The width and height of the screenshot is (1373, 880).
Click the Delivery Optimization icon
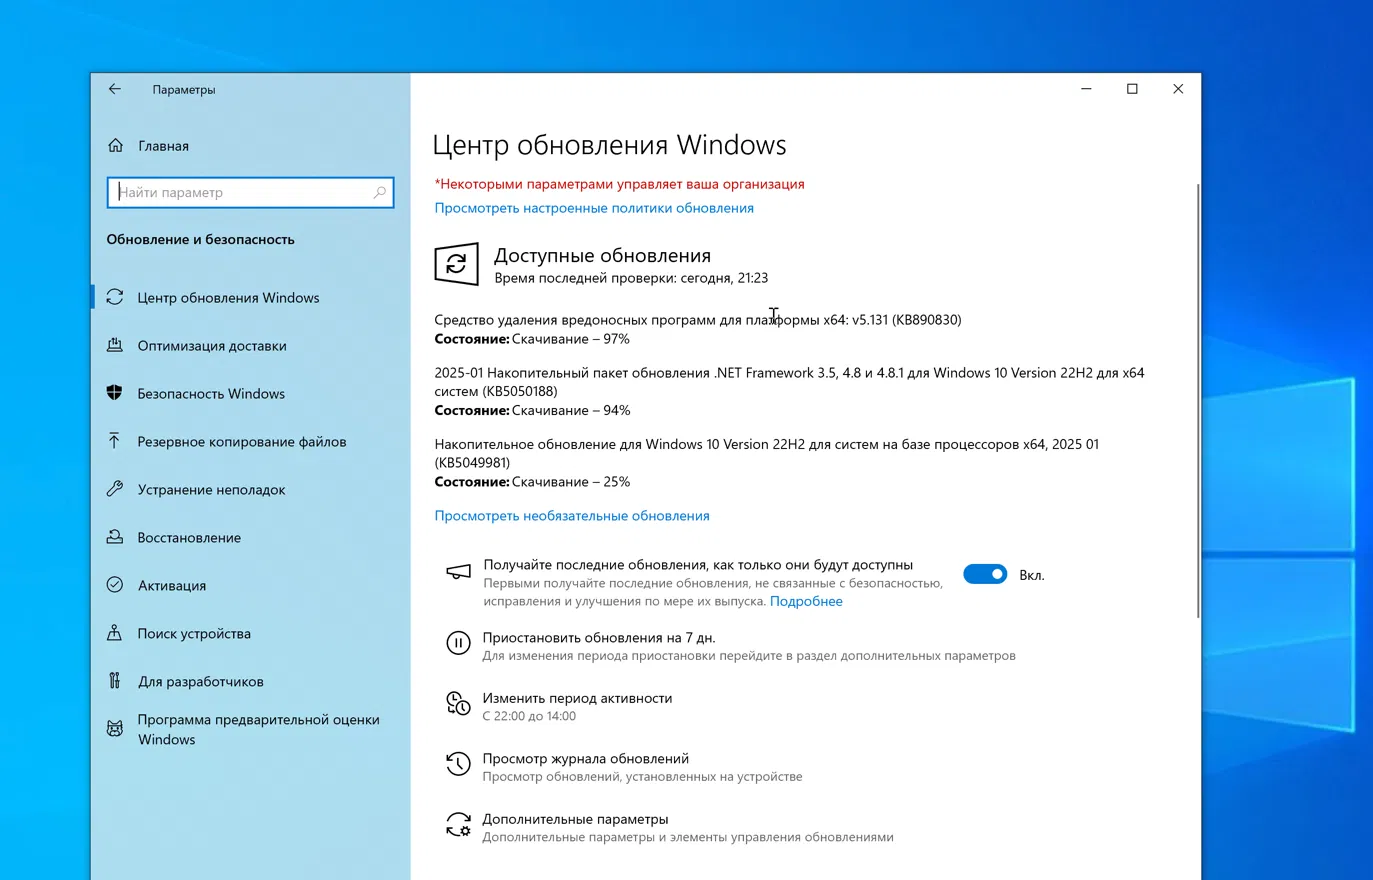115,345
